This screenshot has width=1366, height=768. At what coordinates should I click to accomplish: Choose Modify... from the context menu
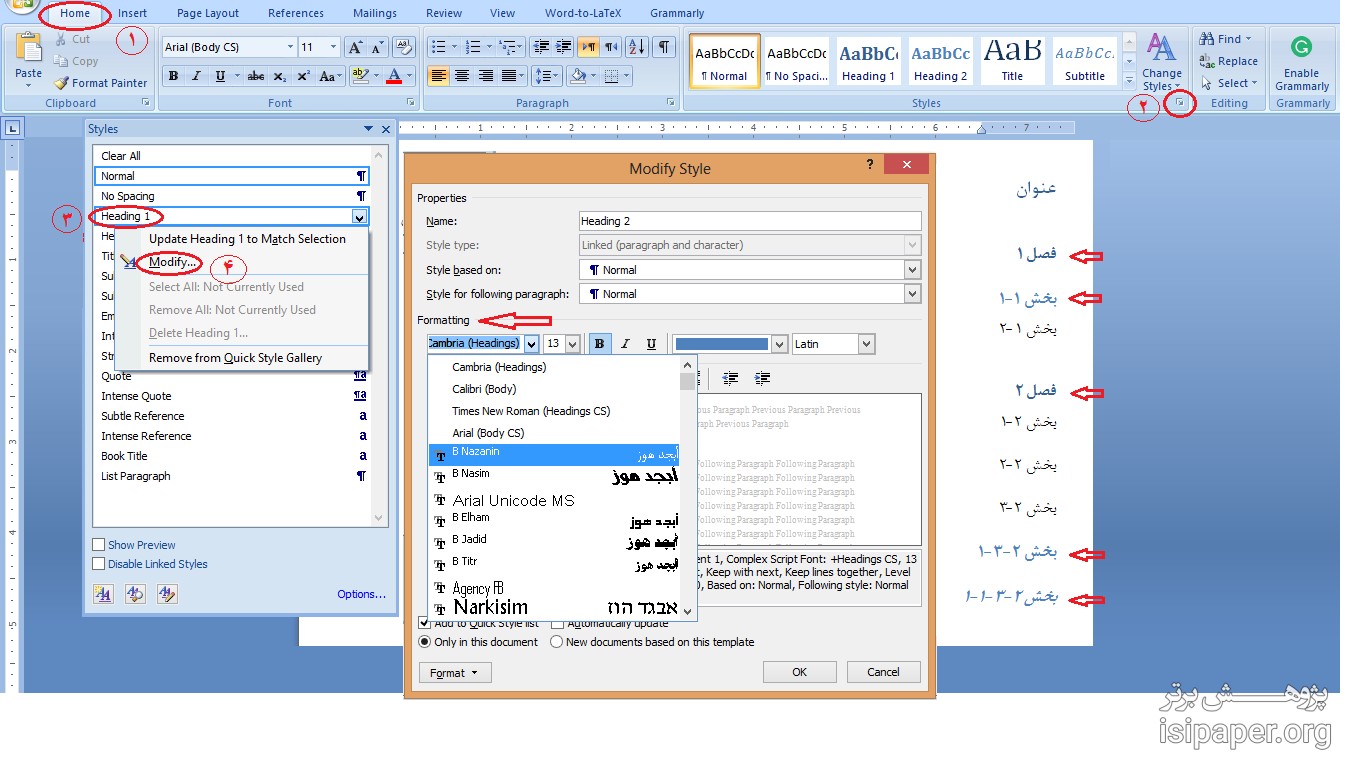pos(172,262)
